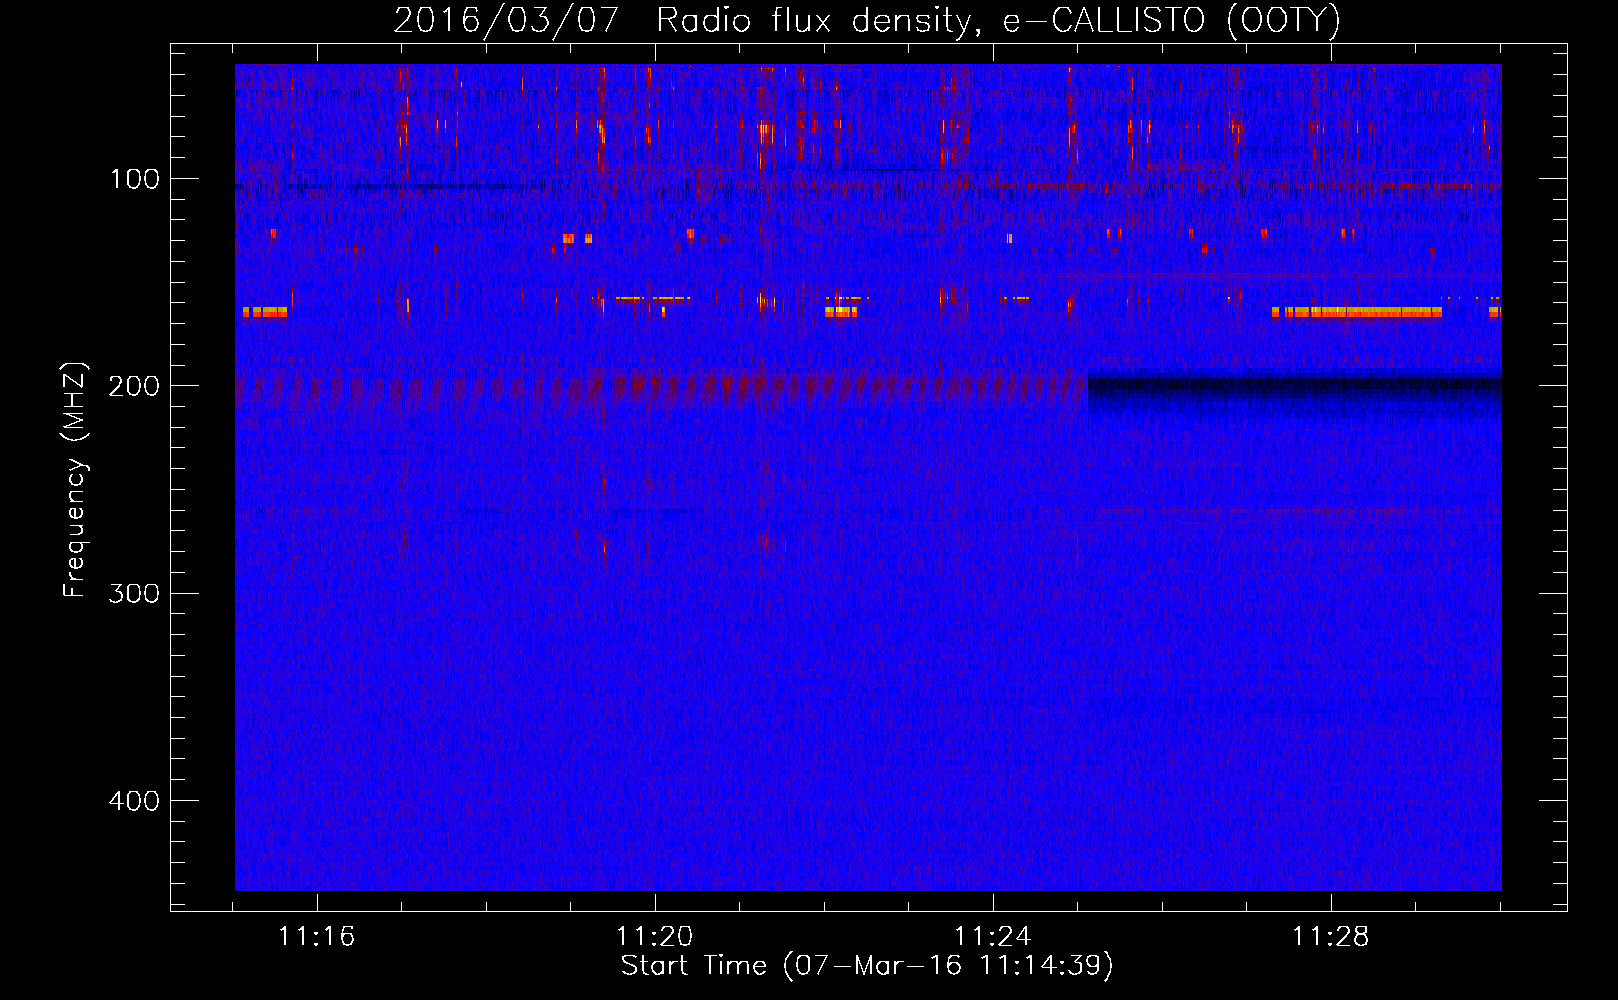Click the 300 frequency tick label
The image size is (1618, 1000).
click(134, 593)
